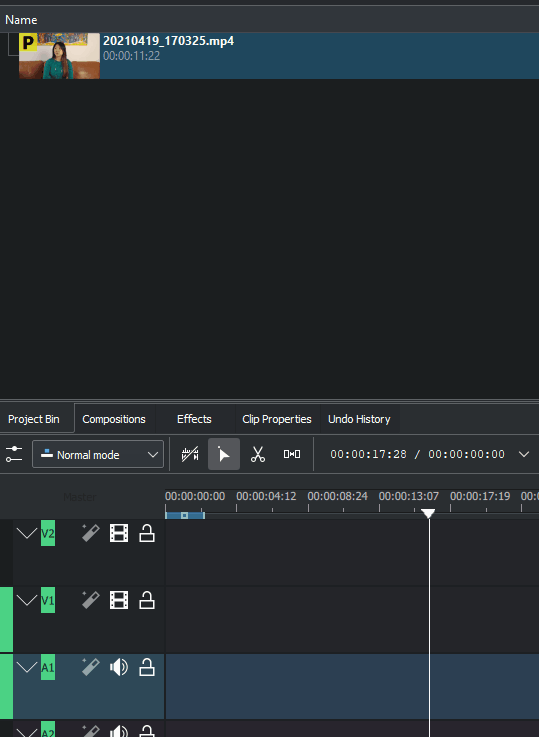Switch to the Compositions tab

(x=114, y=419)
